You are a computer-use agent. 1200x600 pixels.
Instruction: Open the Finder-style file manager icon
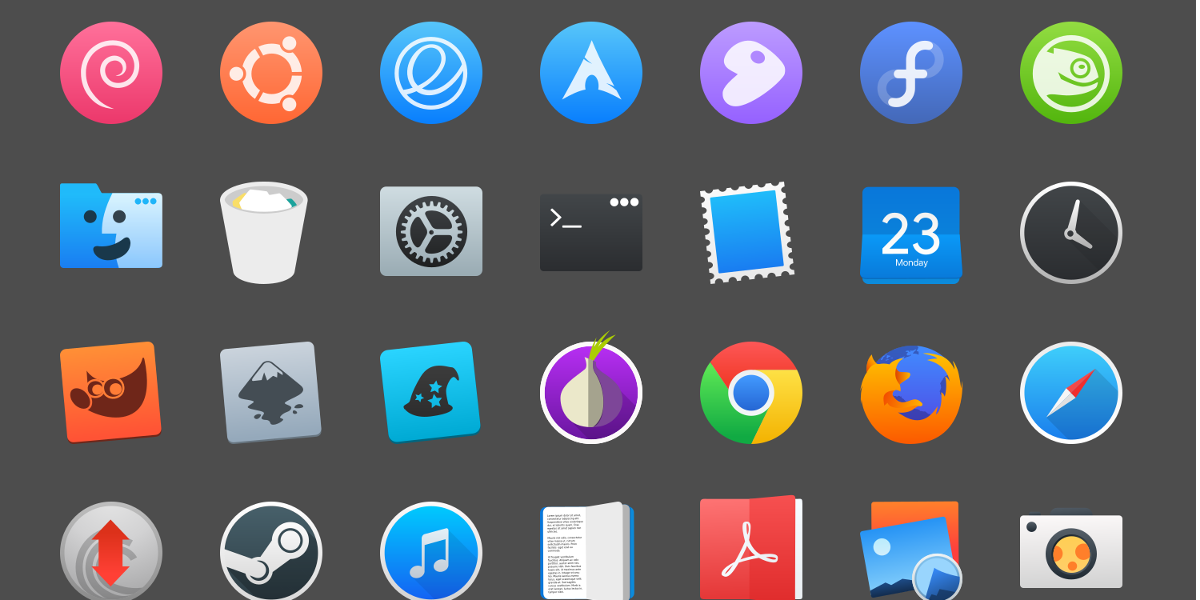tap(111, 225)
